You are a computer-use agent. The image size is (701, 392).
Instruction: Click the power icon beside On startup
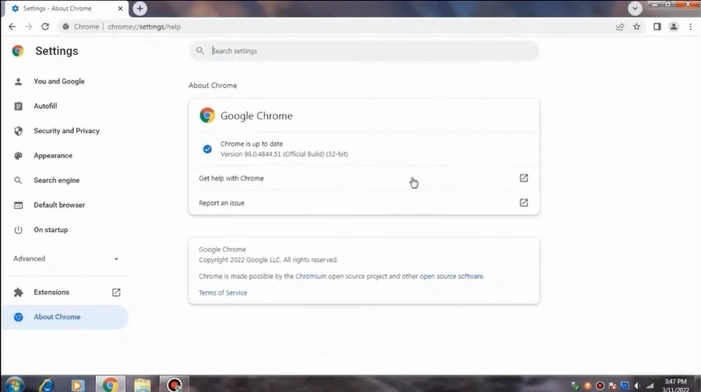pos(18,230)
